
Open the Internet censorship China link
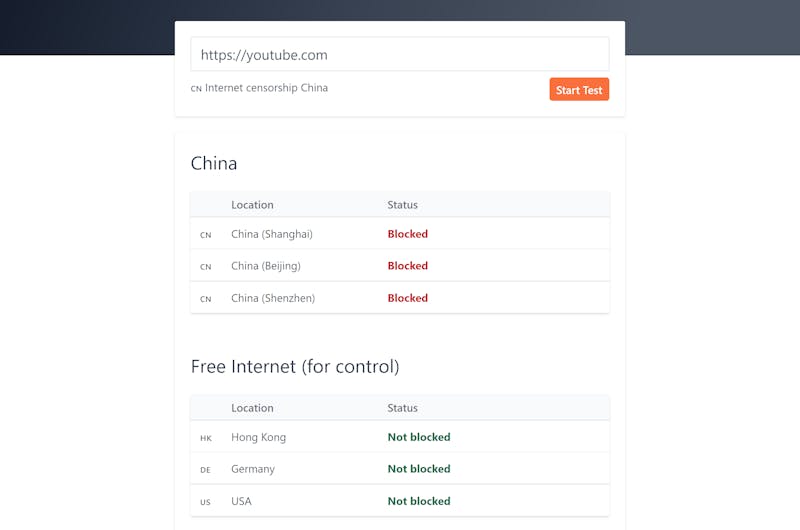[x=266, y=88]
